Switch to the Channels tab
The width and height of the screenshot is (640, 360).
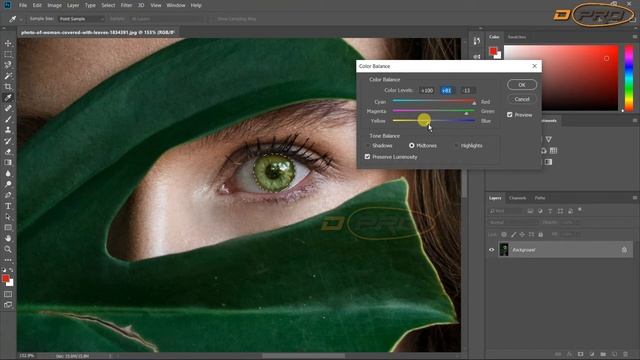[x=518, y=198]
